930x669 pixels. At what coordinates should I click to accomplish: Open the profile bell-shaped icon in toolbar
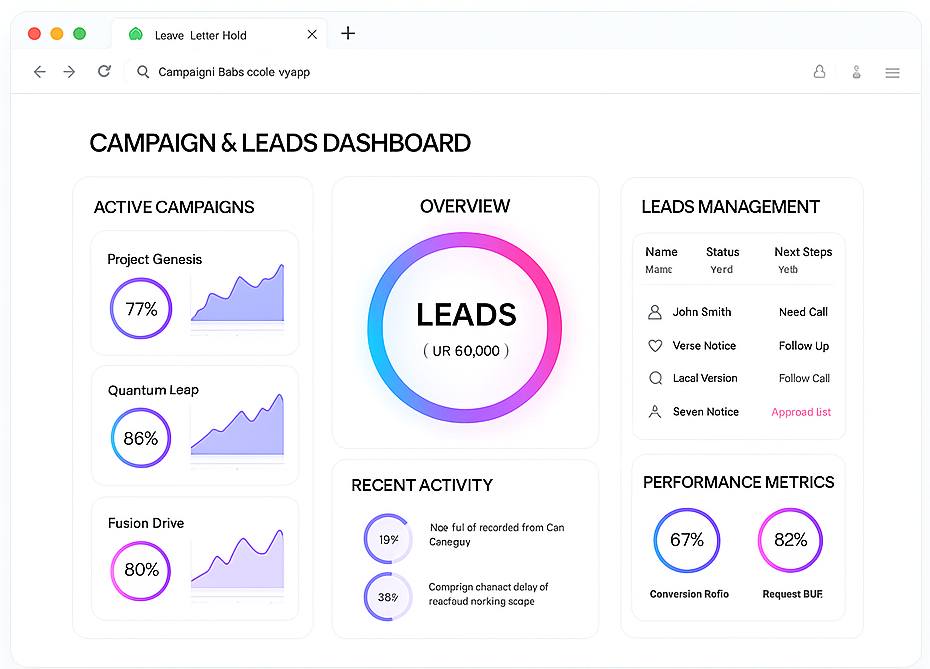point(819,72)
